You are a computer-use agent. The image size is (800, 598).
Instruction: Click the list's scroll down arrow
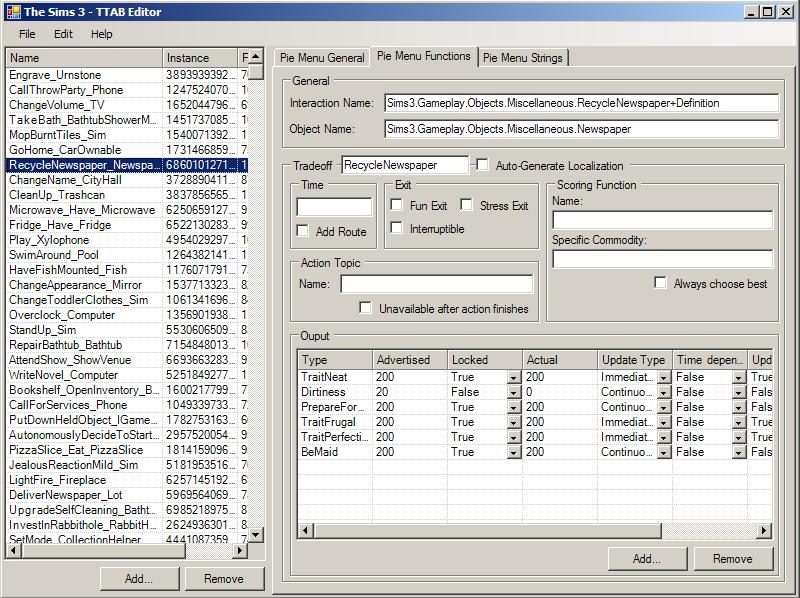256,535
